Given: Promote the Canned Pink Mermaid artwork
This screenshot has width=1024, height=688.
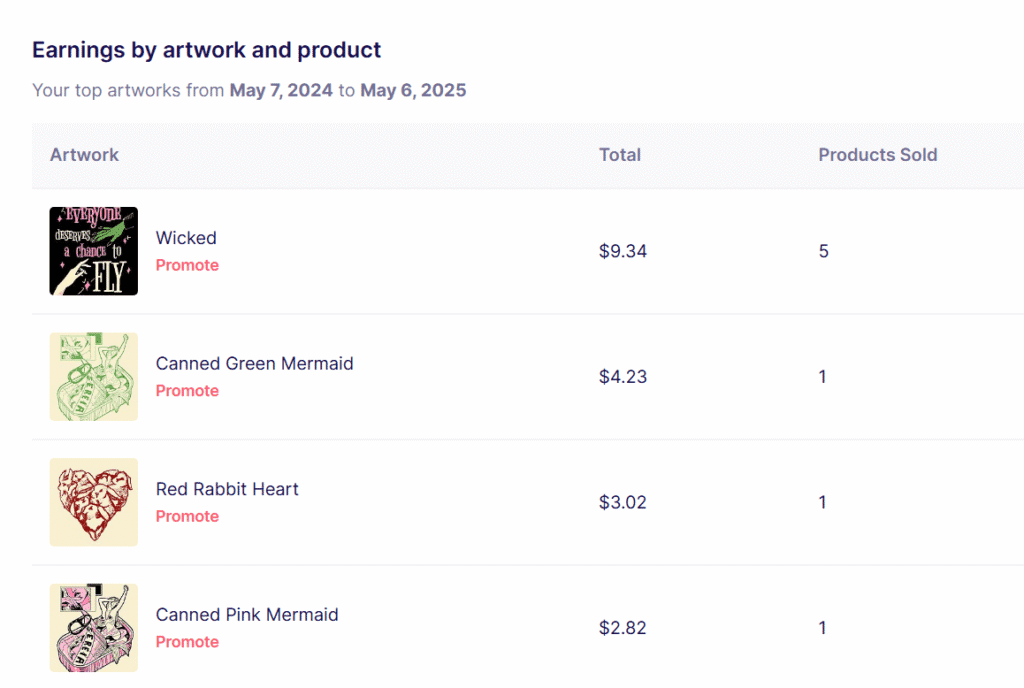Looking at the screenshot, I should 187,642.
